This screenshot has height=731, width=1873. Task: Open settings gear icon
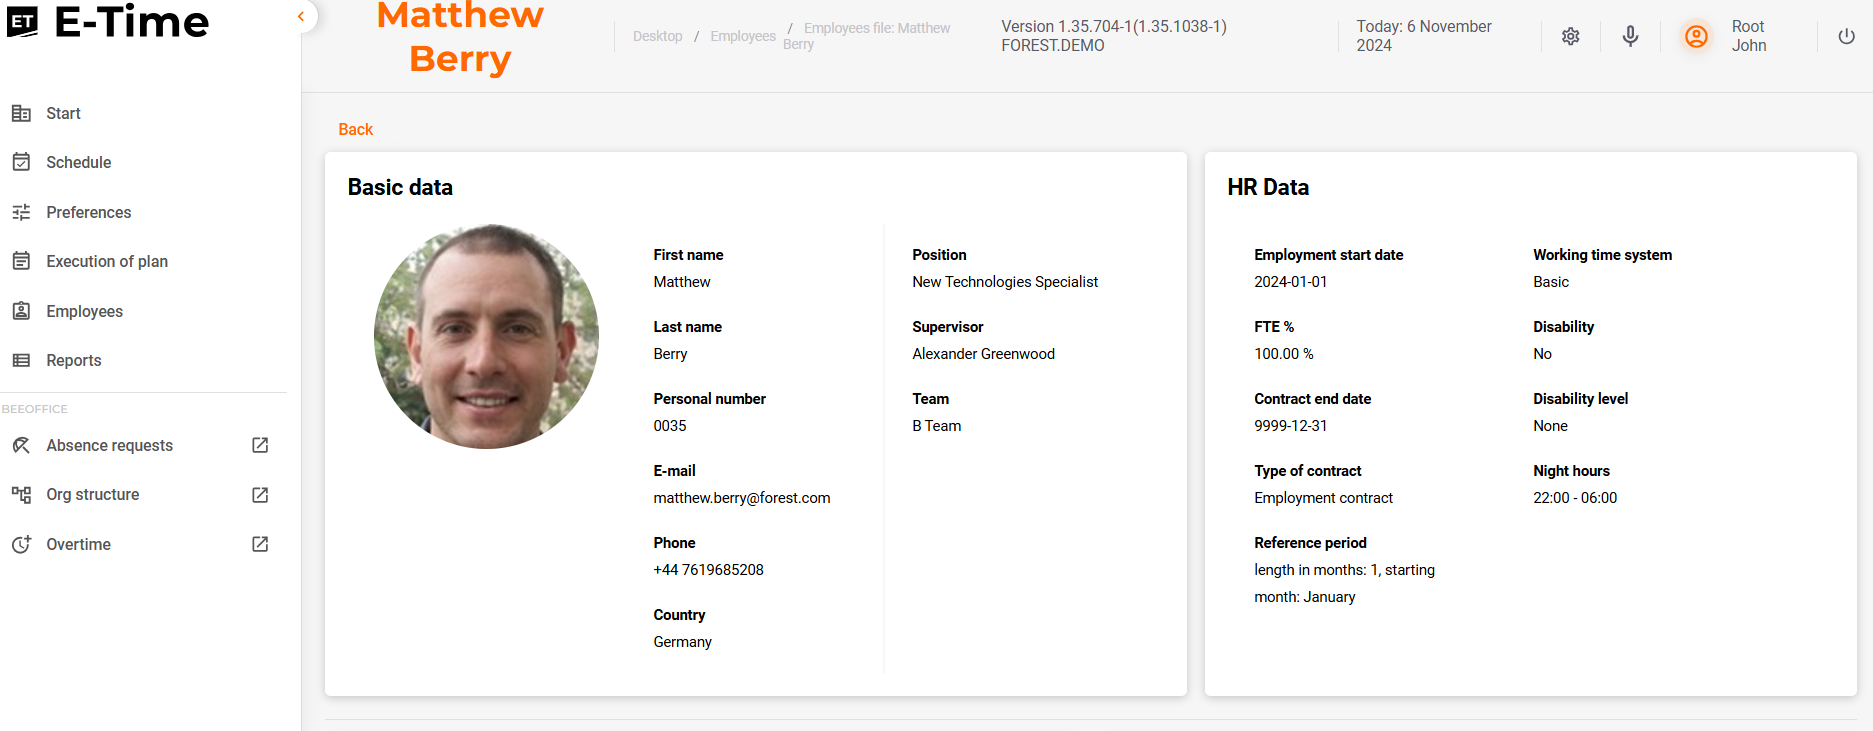[1570, 36]
